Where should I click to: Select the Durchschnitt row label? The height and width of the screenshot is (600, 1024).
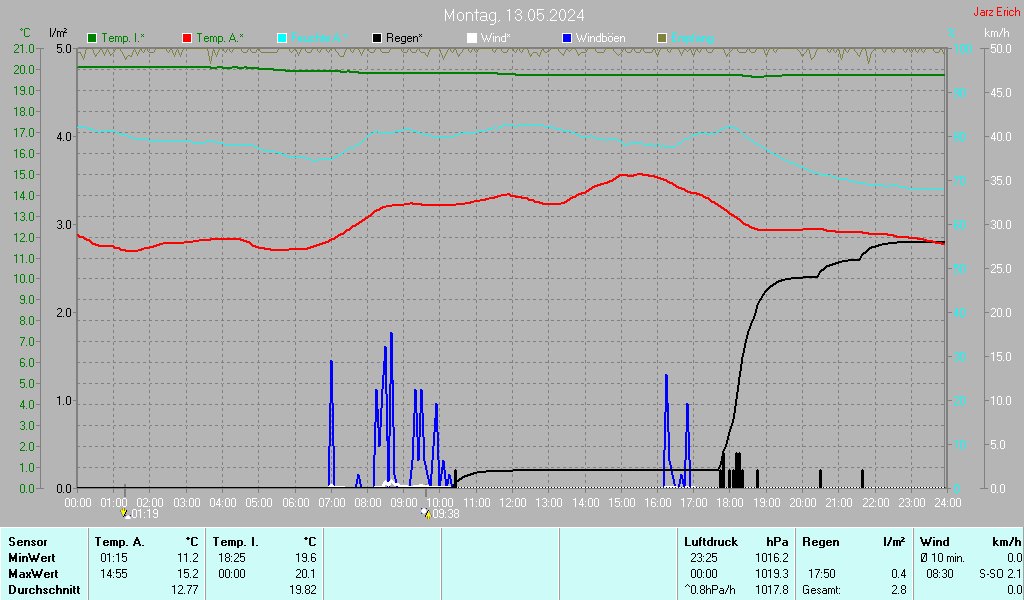43,589
